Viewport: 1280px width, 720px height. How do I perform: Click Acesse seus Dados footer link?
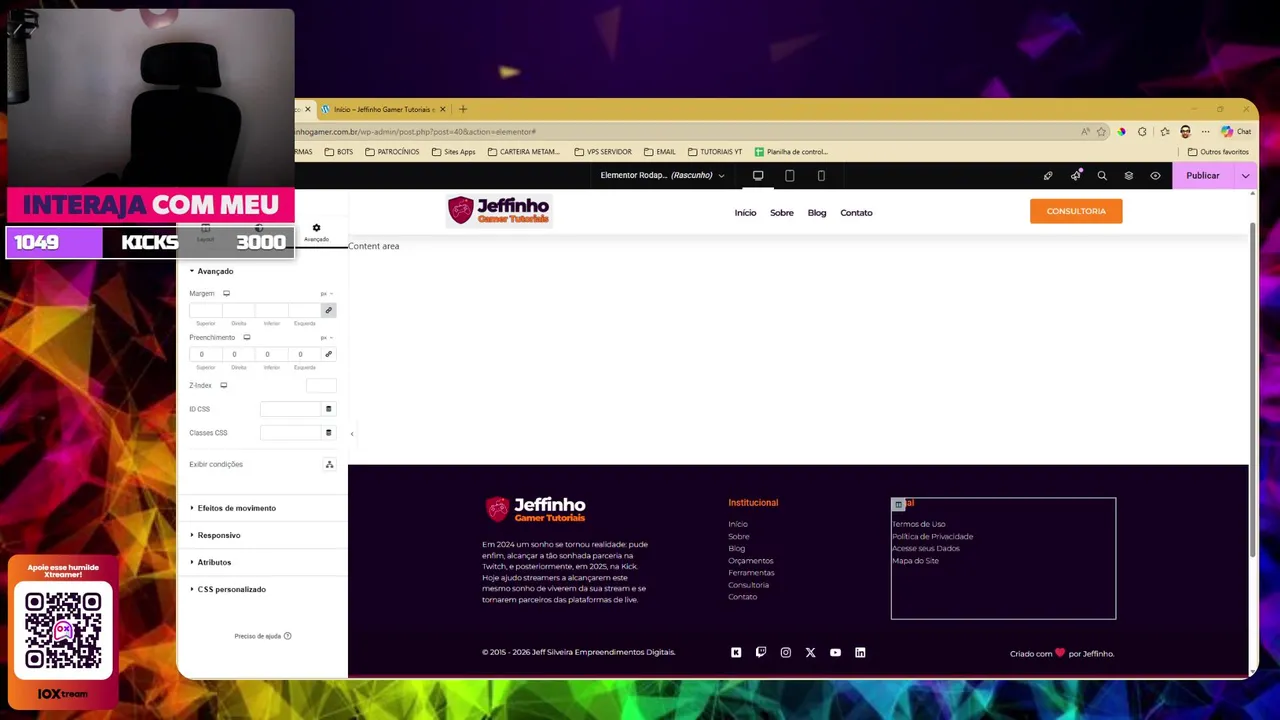[925, 548]
